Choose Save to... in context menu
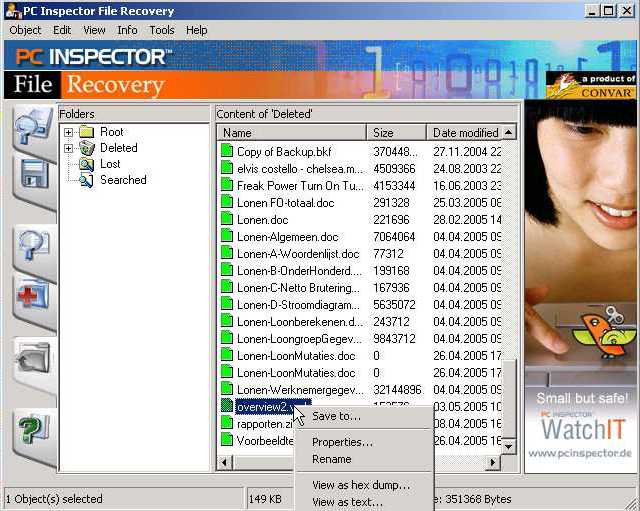Viewport: 640px width, 511px height. coord(364,416)
